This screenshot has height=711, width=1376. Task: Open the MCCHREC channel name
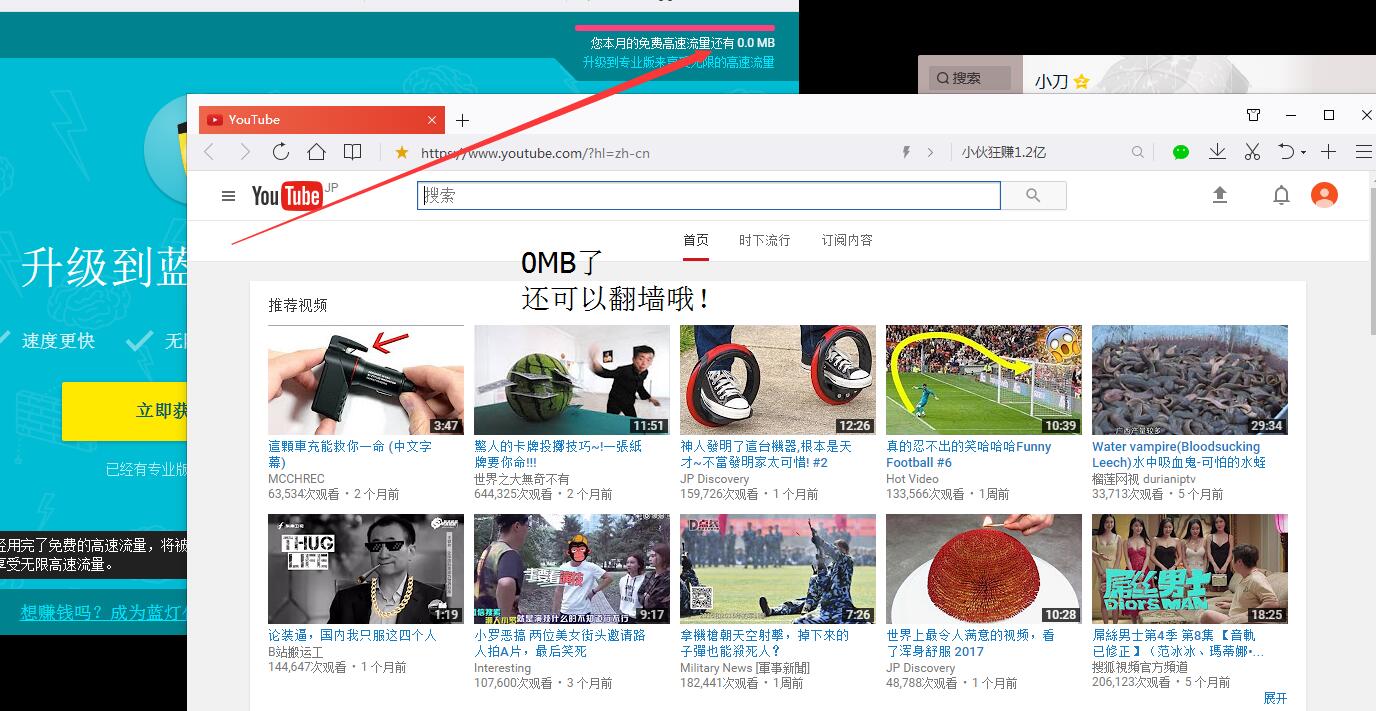click(296, 479)
